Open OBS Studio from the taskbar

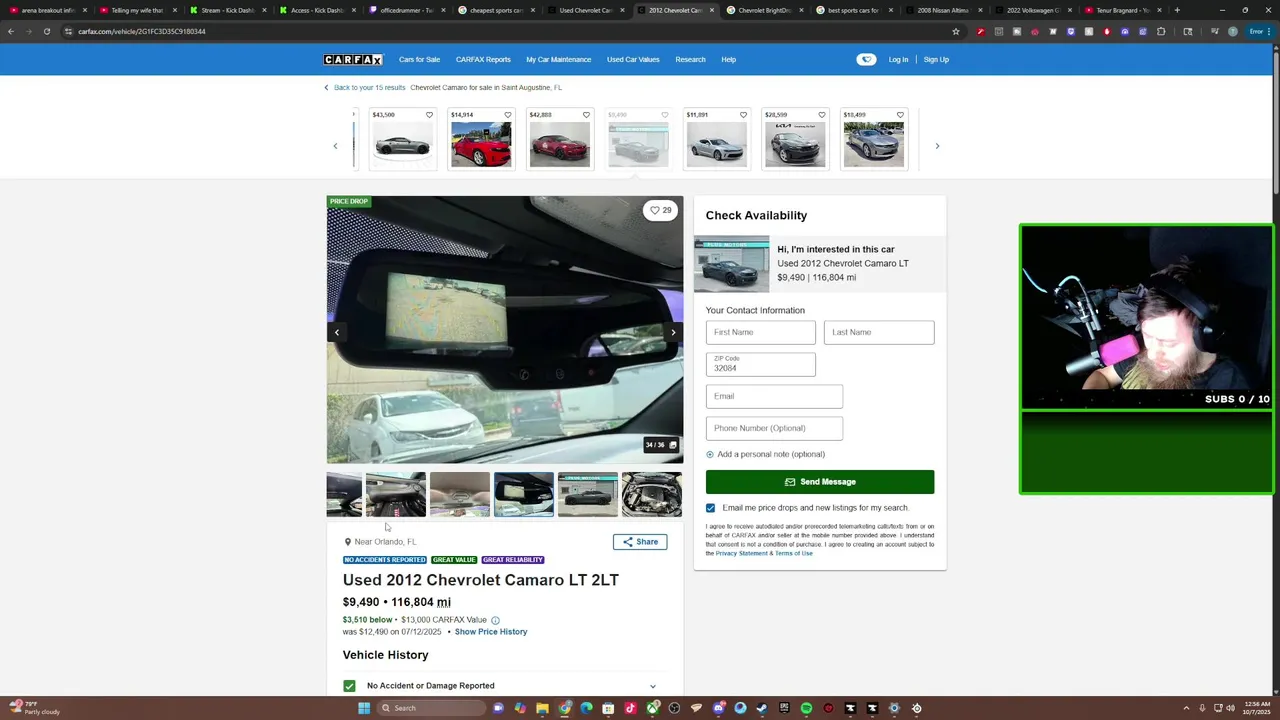(x=674, y=708)
